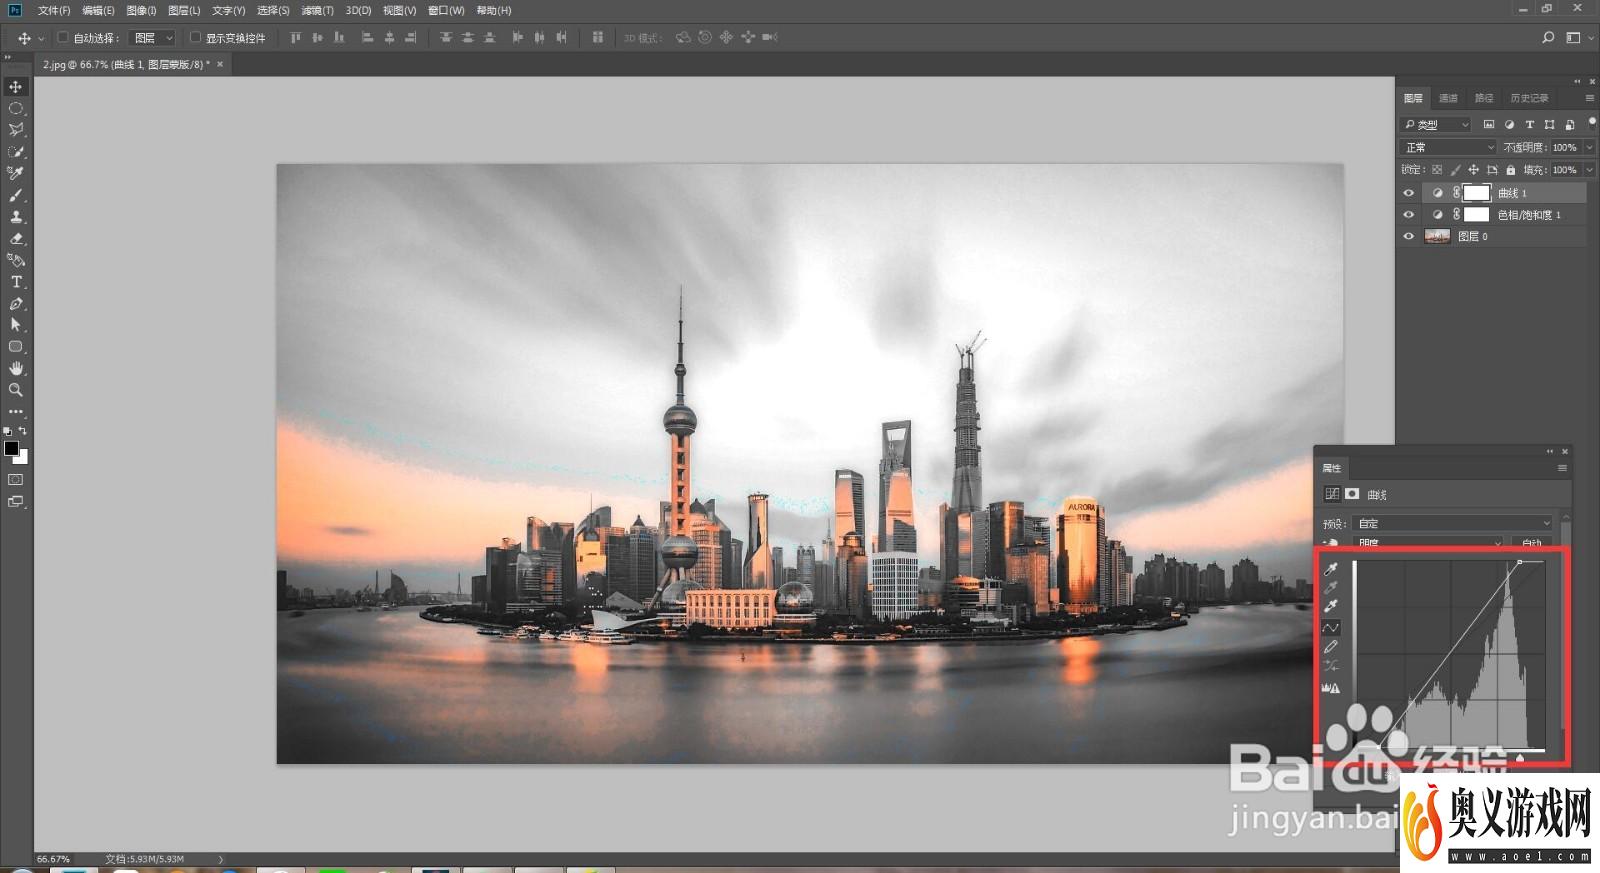This screenshot has width=1600, height=873.
Task: Select the Paint Bucket tool
Action: (x=16, y=260)
